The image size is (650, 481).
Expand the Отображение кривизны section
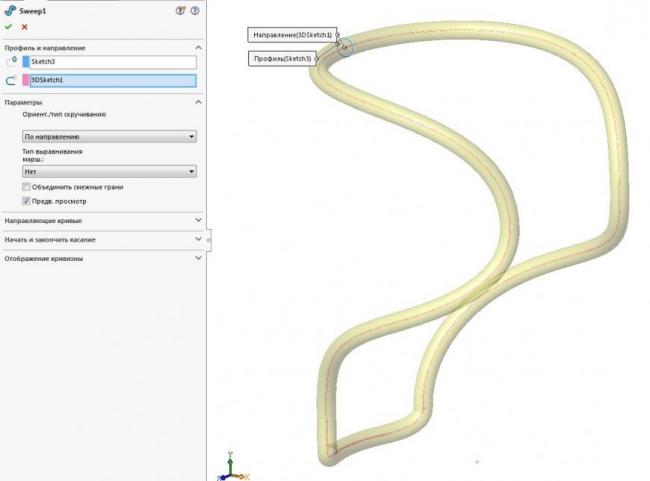pos(199,258)
